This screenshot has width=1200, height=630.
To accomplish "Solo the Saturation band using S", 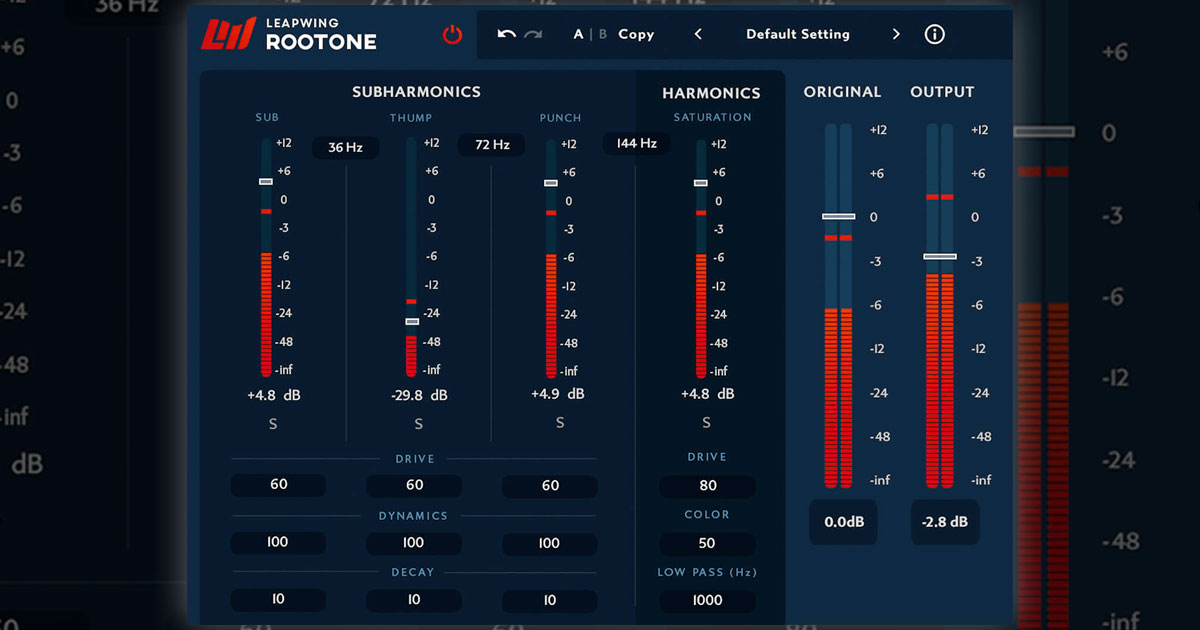I will (707, 423).
